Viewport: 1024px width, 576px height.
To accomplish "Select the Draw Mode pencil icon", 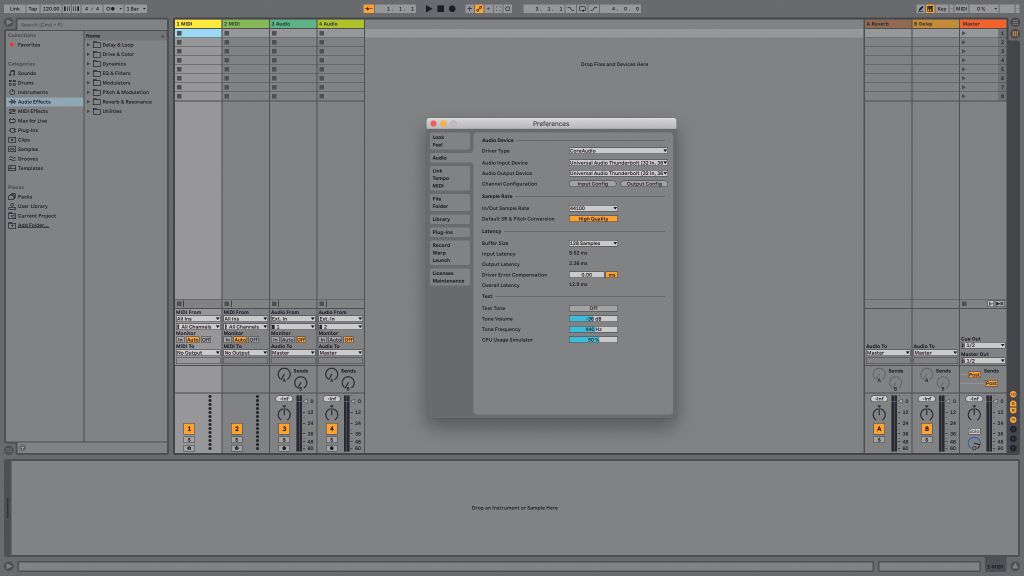I will (x=921, y=7).
